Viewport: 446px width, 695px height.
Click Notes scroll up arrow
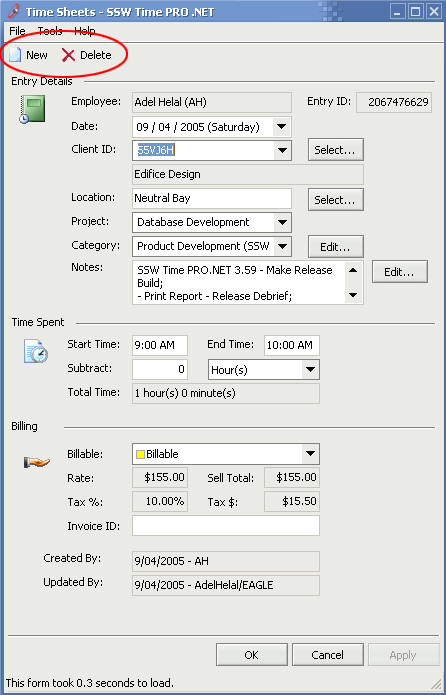tap(353, 270)
